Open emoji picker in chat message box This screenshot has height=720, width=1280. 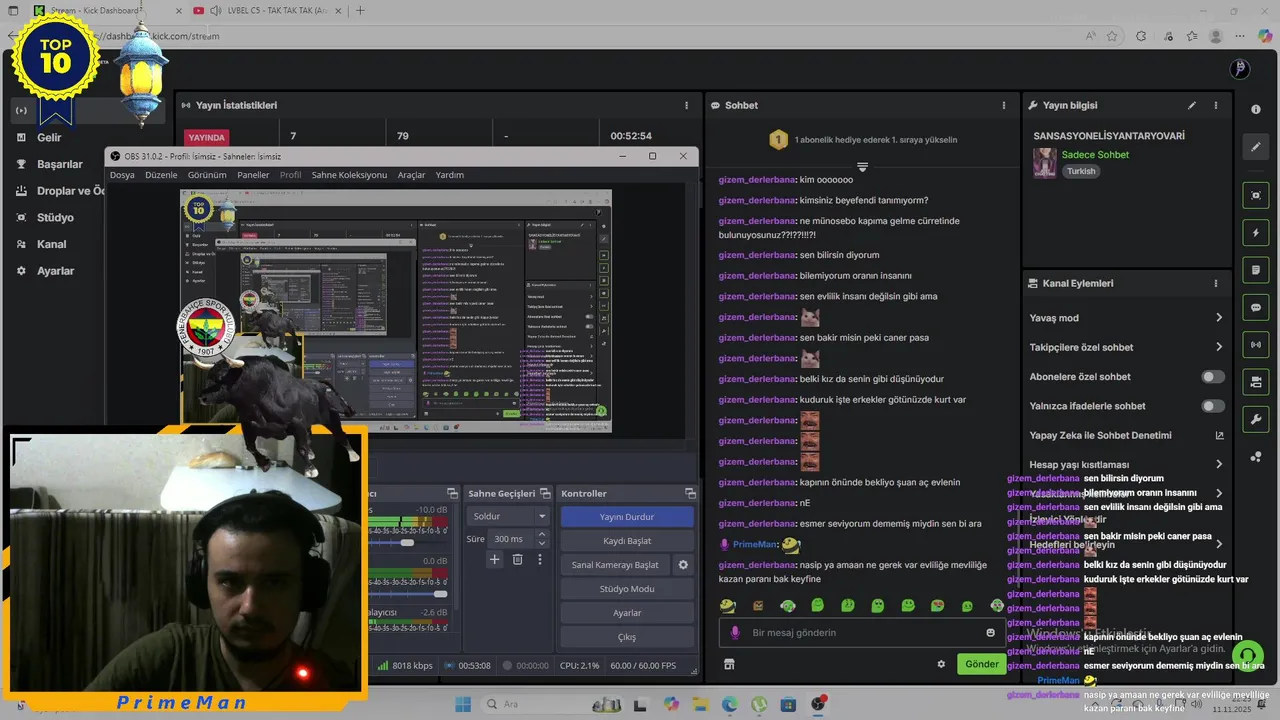pyautogui.click(x=991, y=632)
